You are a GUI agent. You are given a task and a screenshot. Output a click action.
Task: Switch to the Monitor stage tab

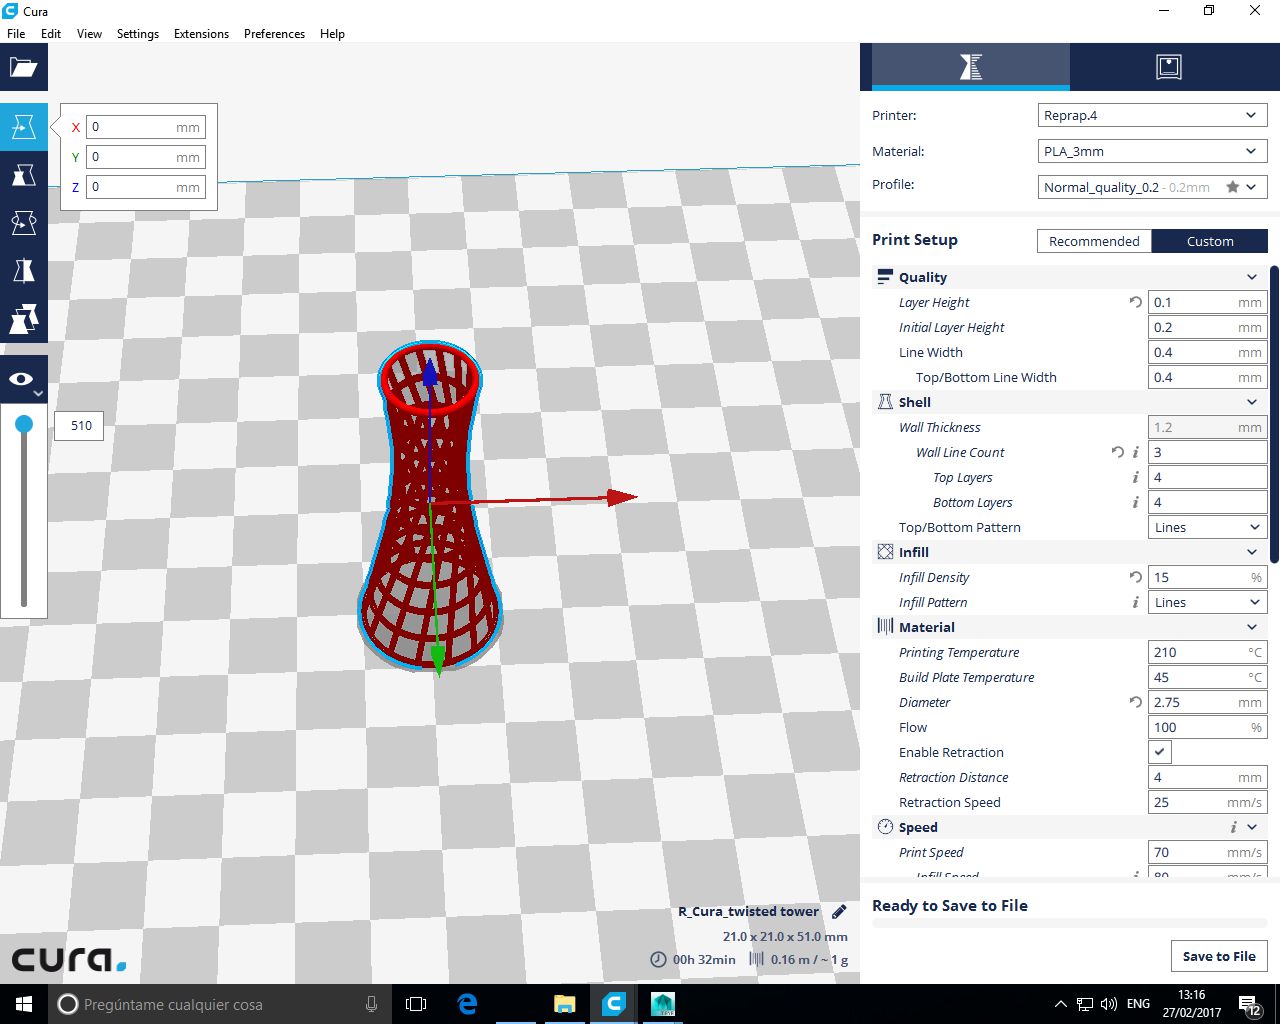click(x=1168, y=67)
